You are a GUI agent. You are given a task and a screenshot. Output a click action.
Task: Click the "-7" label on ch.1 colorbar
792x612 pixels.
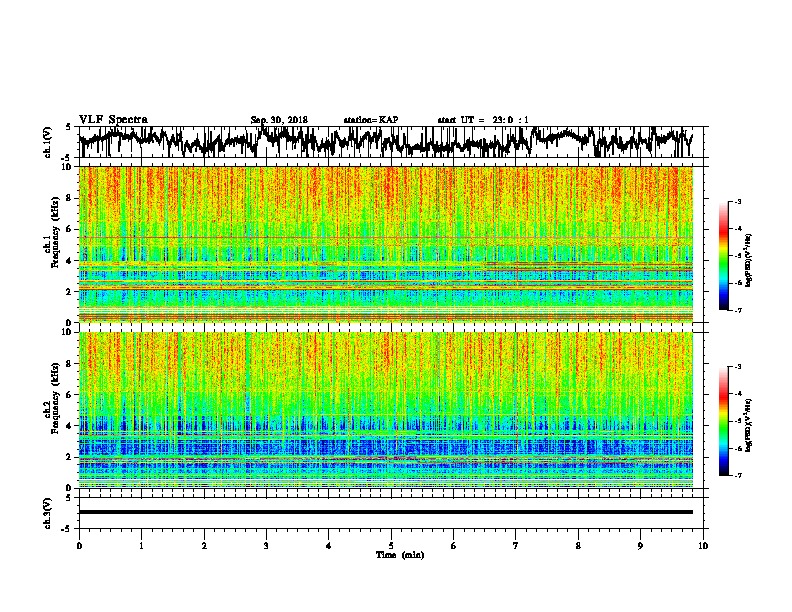(738, 310)
